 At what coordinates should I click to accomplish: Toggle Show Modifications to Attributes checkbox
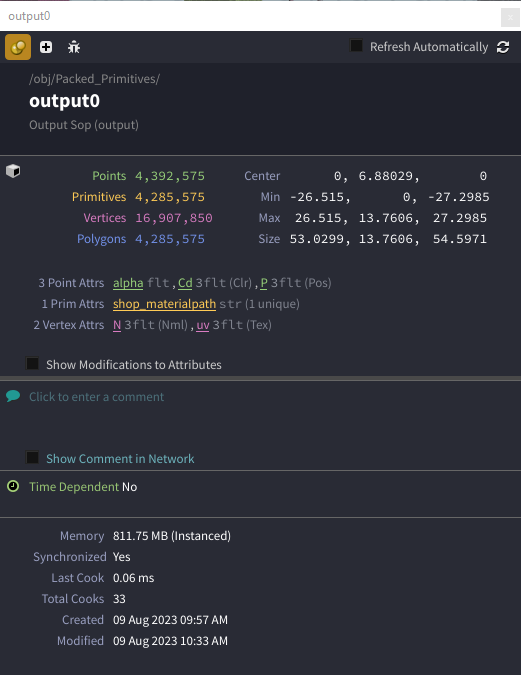pos(32,363)
